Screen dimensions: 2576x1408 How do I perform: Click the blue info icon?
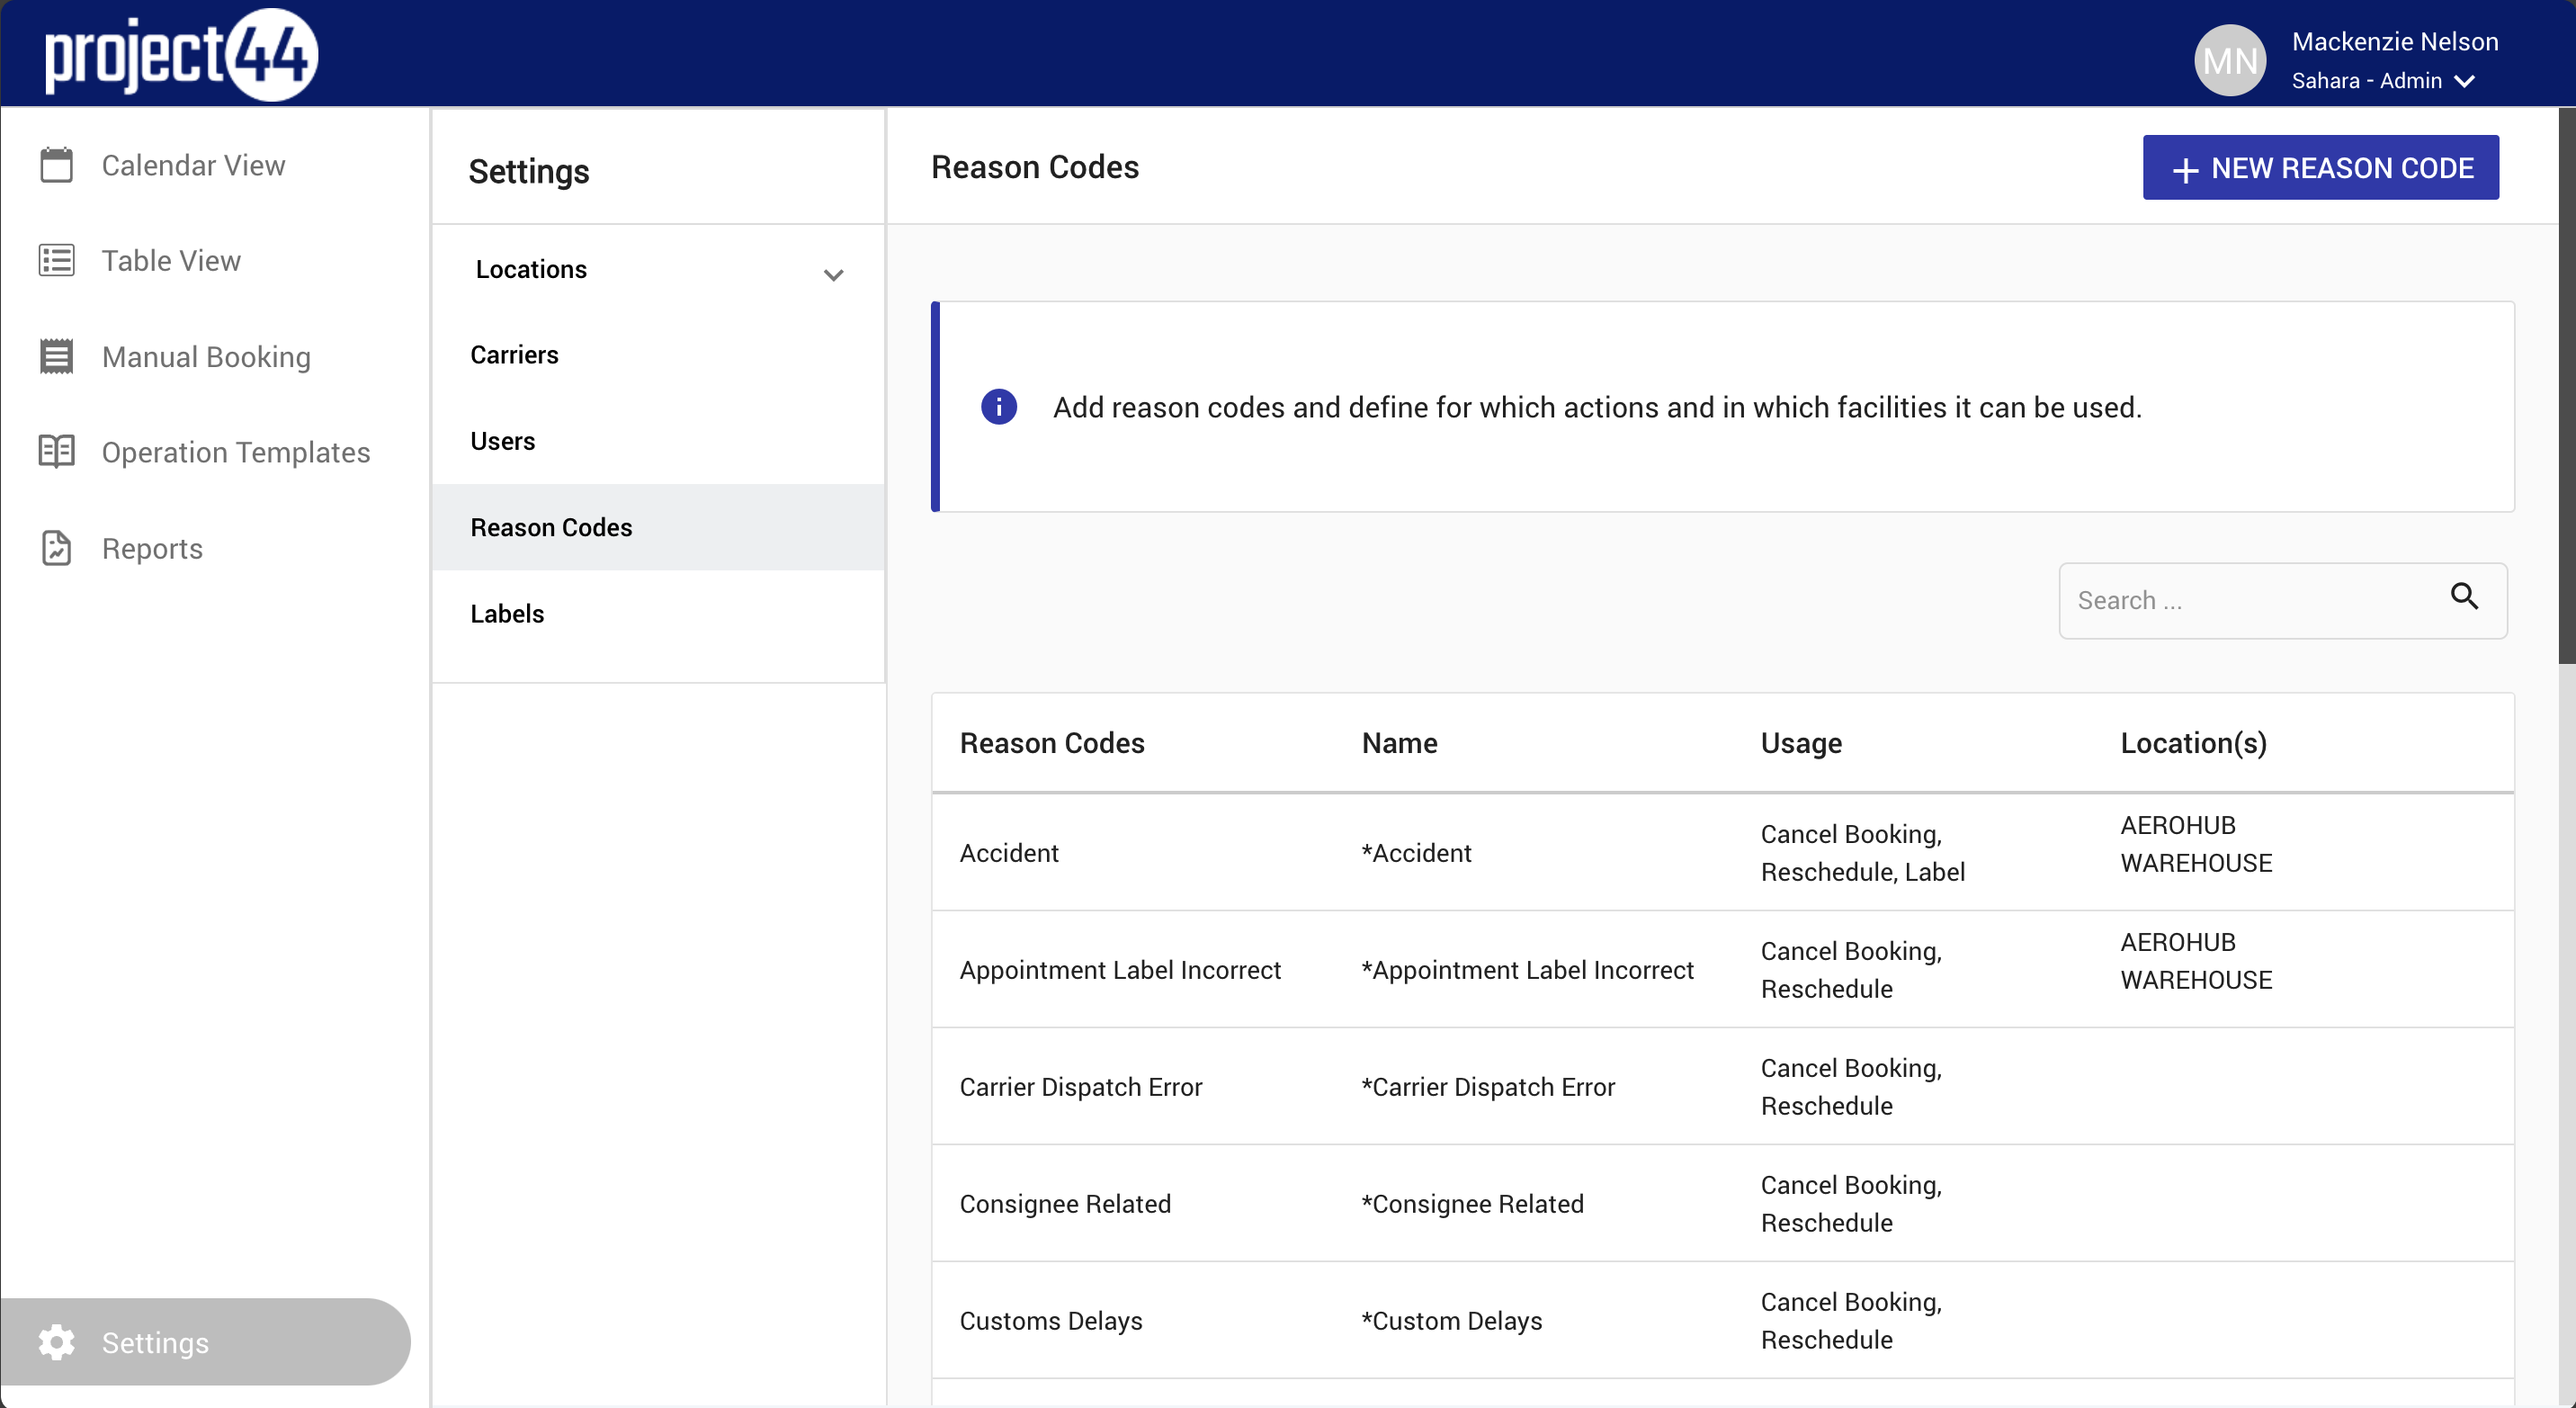tap(999, 407)
